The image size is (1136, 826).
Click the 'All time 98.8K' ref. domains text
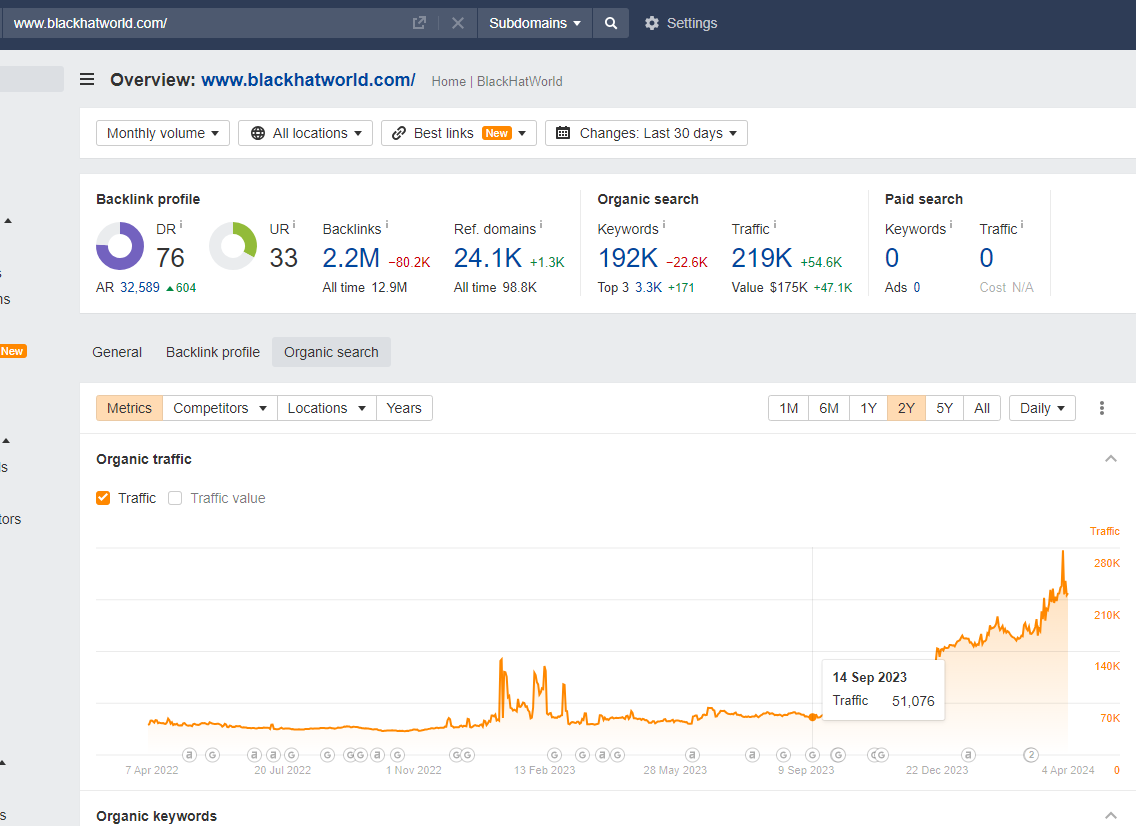click(x=495, y=288)
